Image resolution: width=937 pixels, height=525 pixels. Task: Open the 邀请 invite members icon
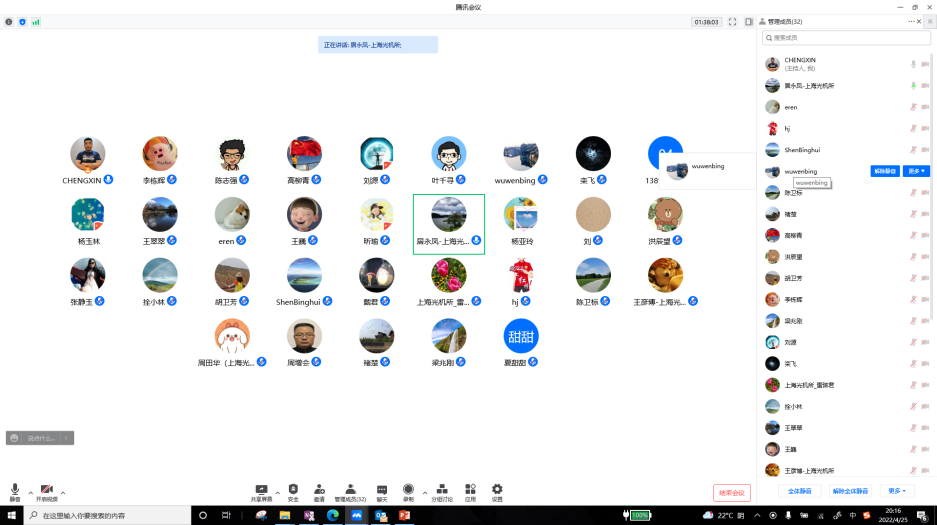coord(319,492)
